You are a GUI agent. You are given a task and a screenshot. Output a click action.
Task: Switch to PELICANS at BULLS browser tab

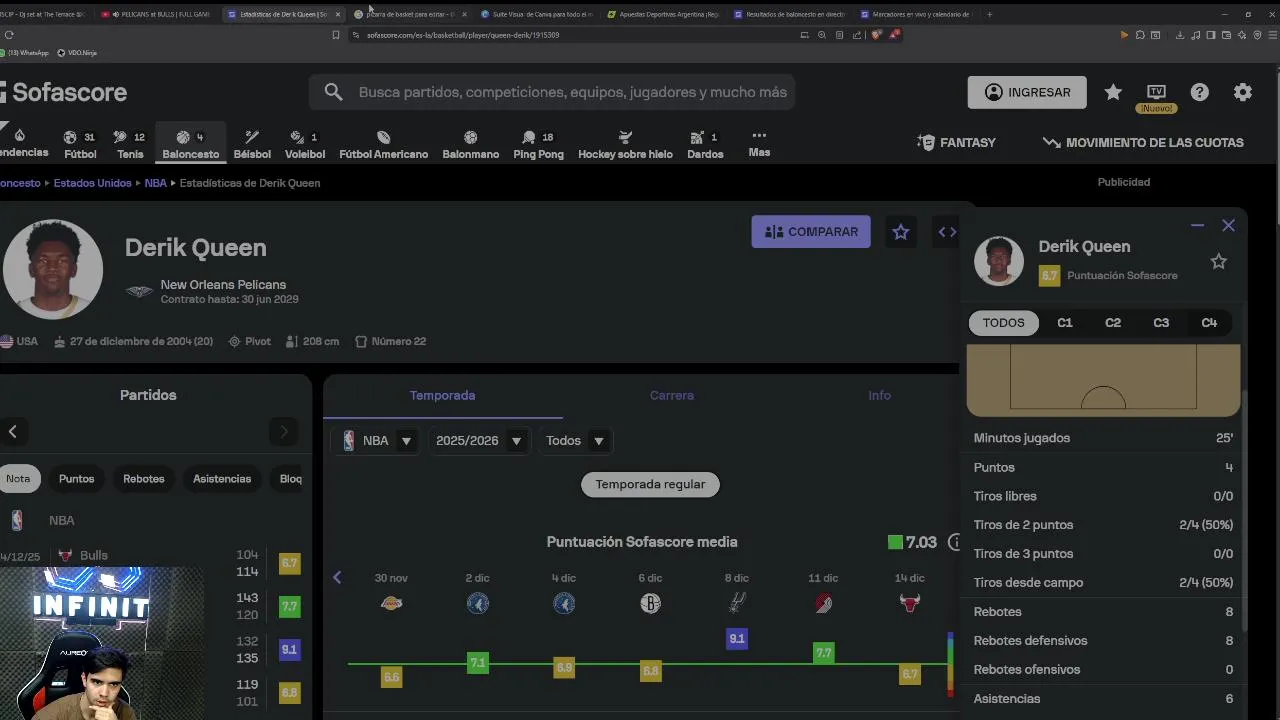click(158, 14)
